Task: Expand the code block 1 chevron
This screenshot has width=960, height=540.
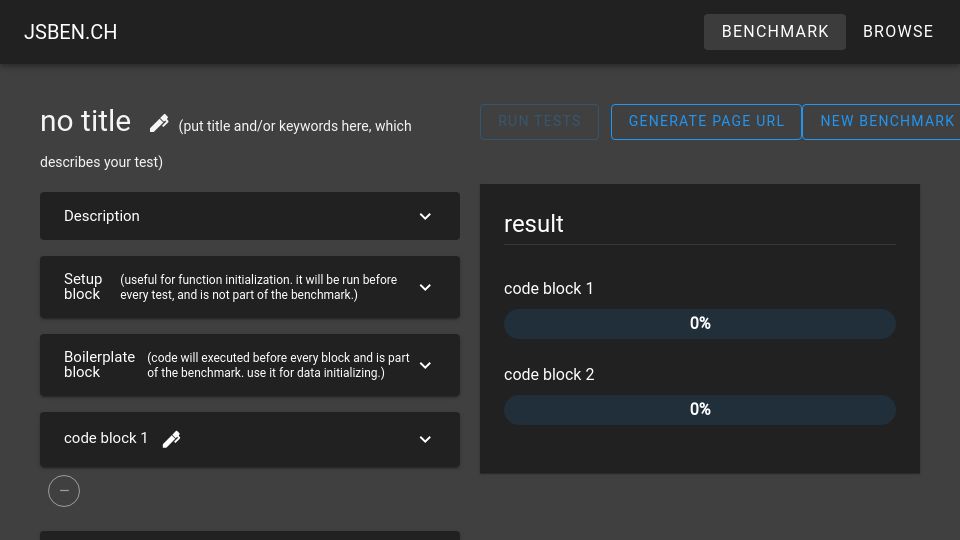Action: tap(425, 439)
